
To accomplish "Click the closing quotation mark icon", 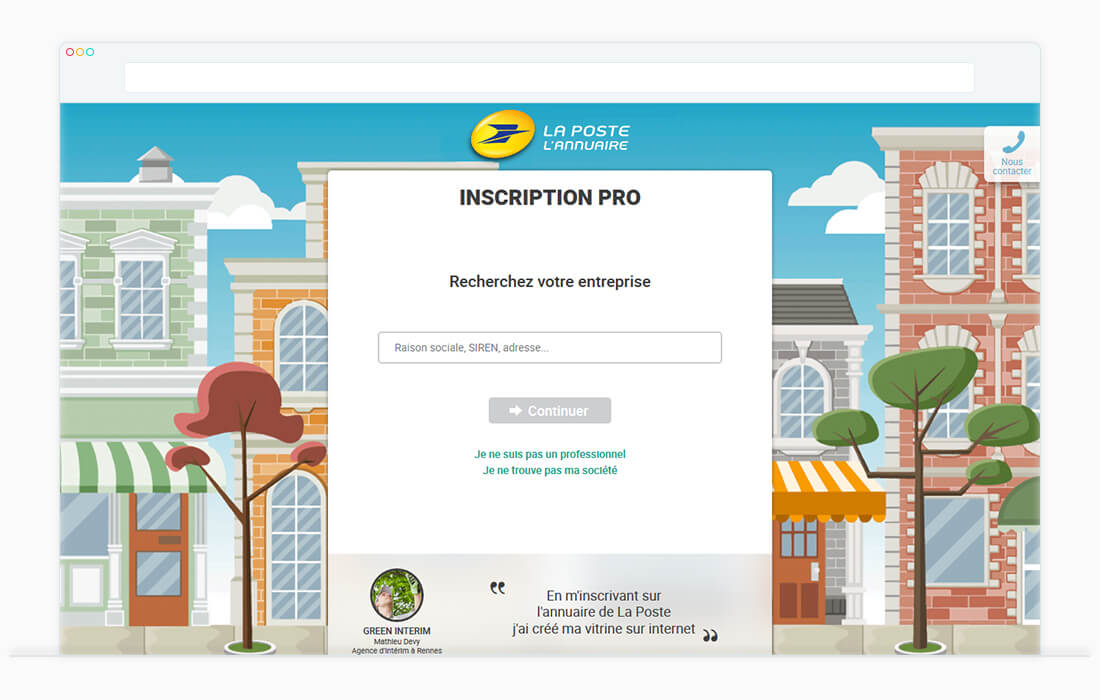I will pos(710,635).
